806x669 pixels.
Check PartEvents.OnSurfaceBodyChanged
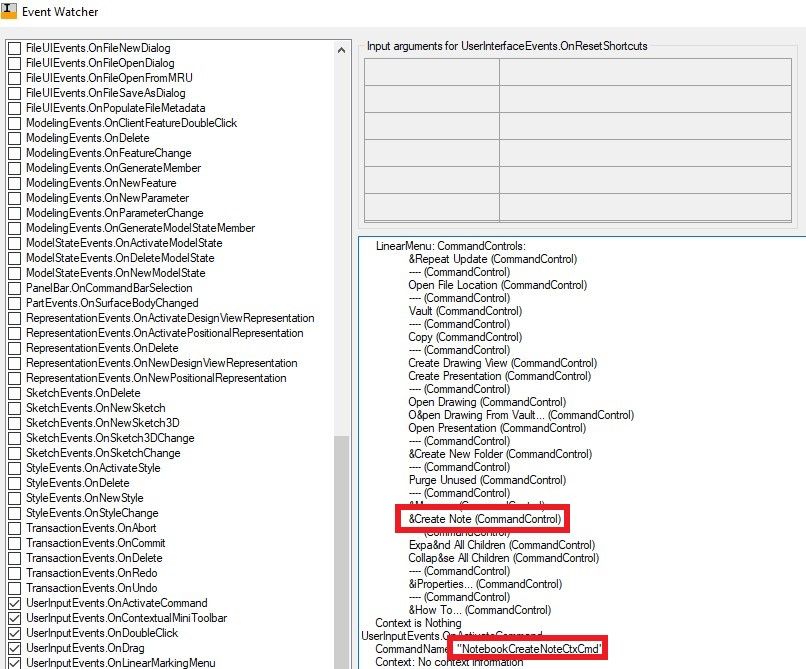[x=14, y=303]
